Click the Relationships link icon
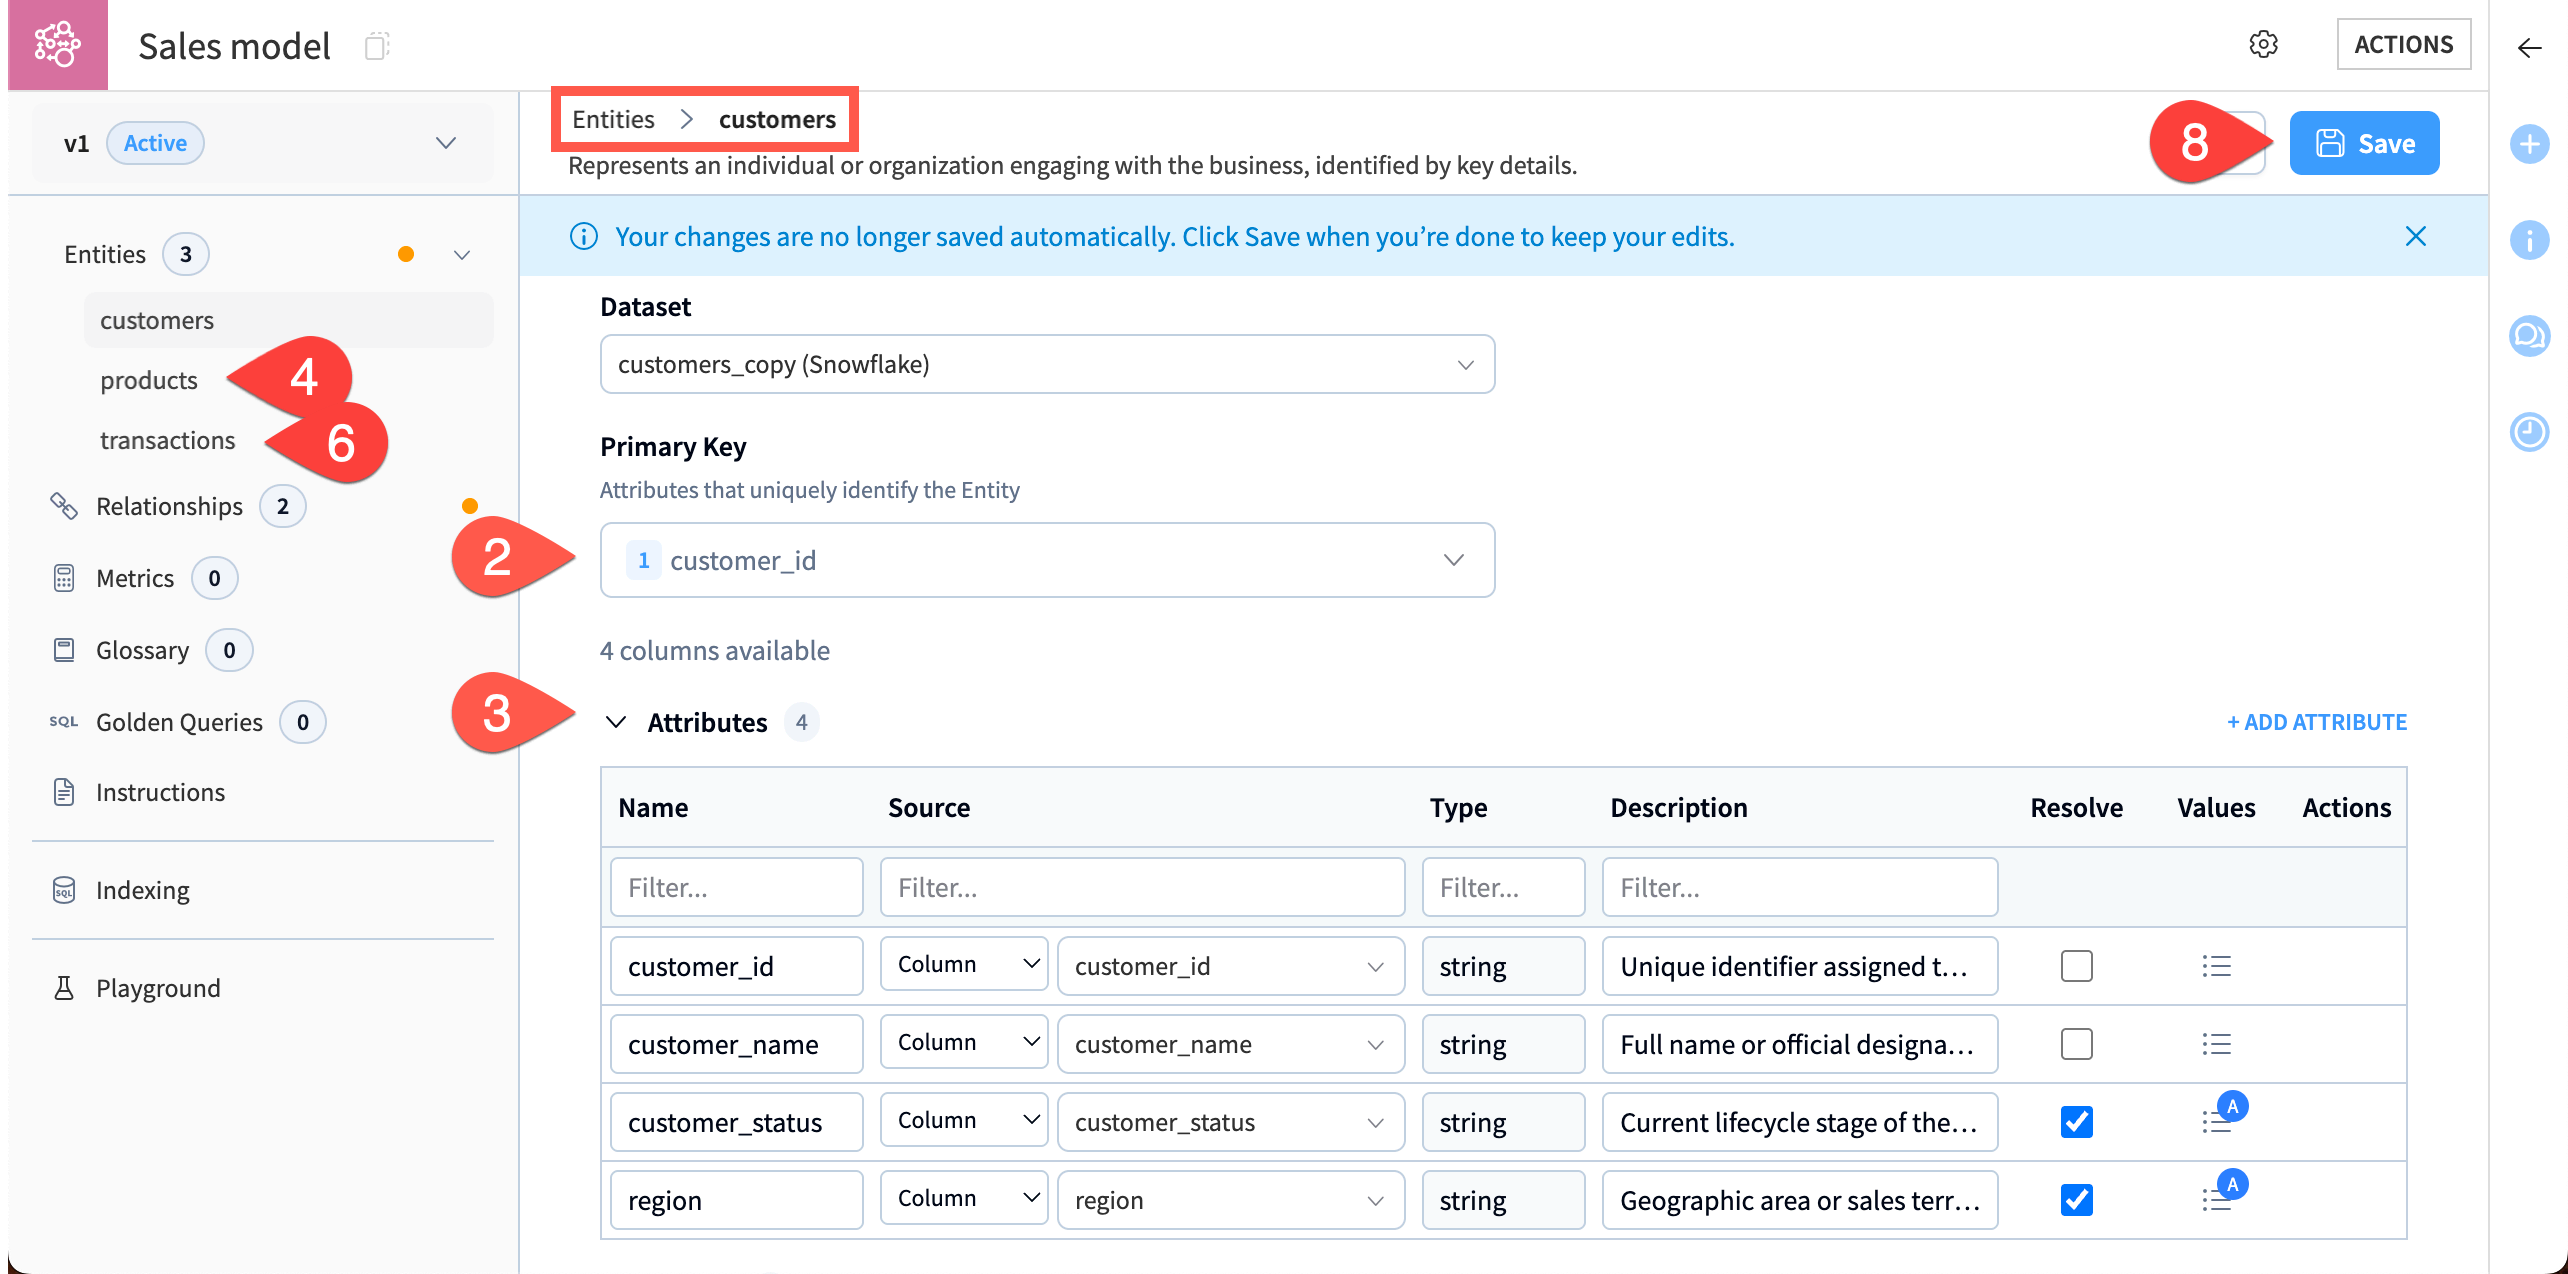The image size is (2568, 1274). pos(64,506)
